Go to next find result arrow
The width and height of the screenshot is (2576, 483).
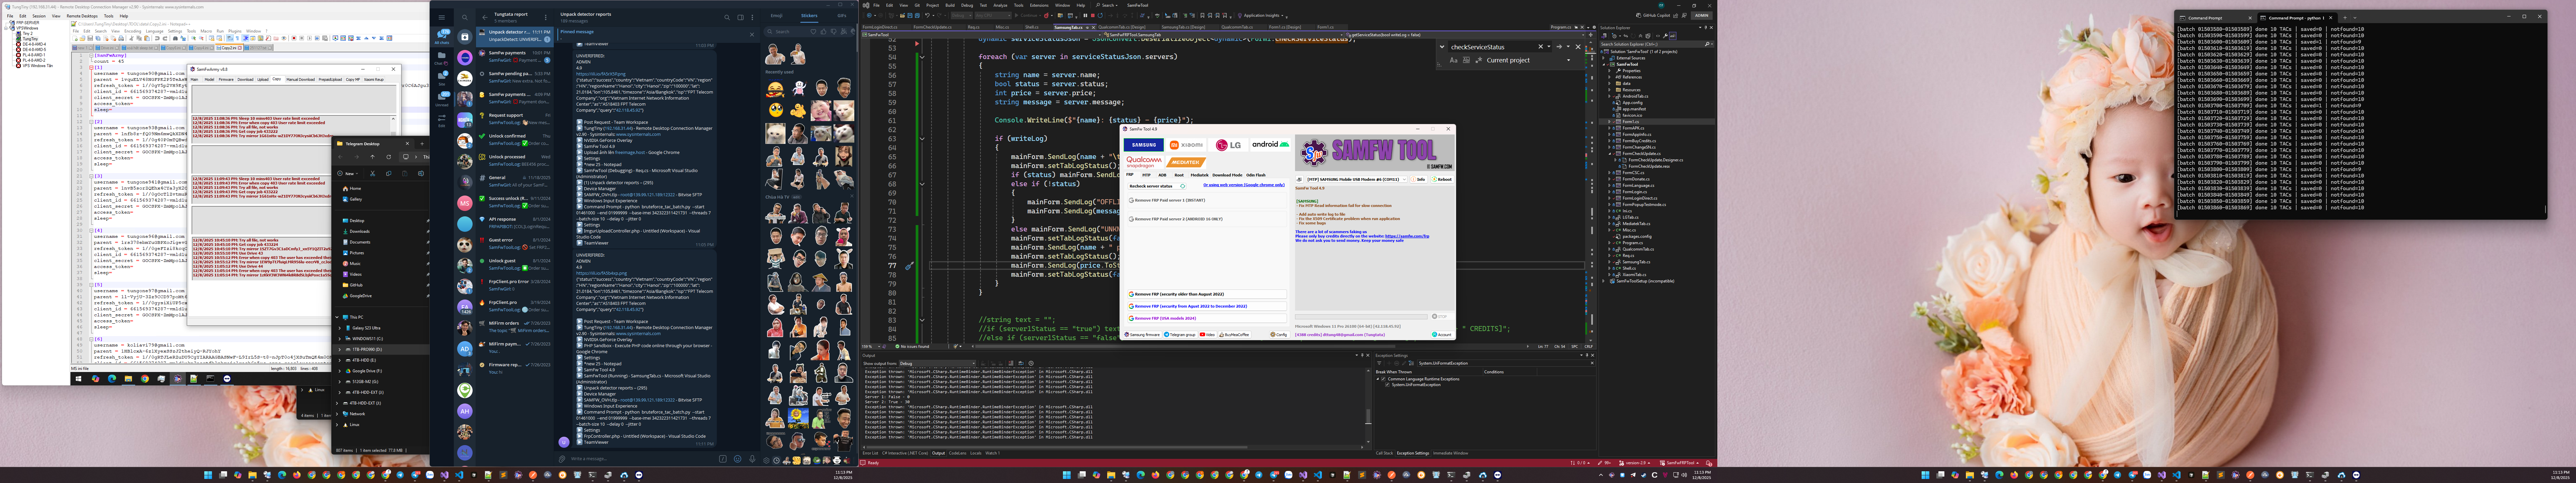(x=1559, y=47)
